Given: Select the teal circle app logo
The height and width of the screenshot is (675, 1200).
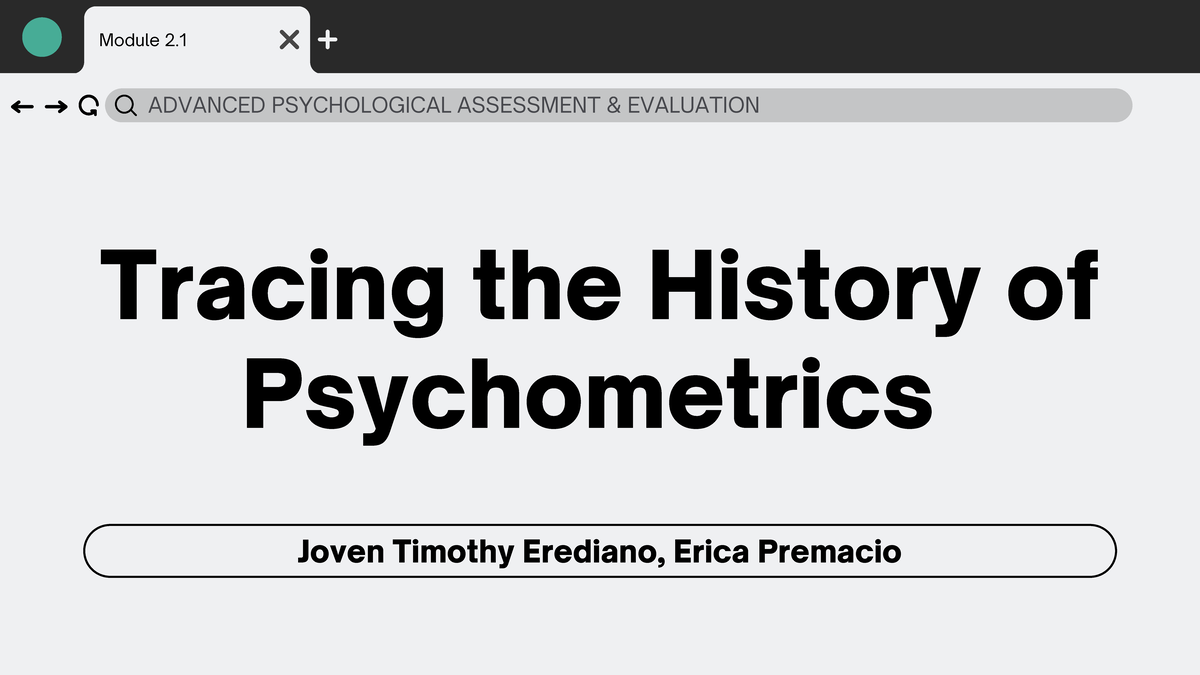Looking at the screenshot, I should click(41, 37).
